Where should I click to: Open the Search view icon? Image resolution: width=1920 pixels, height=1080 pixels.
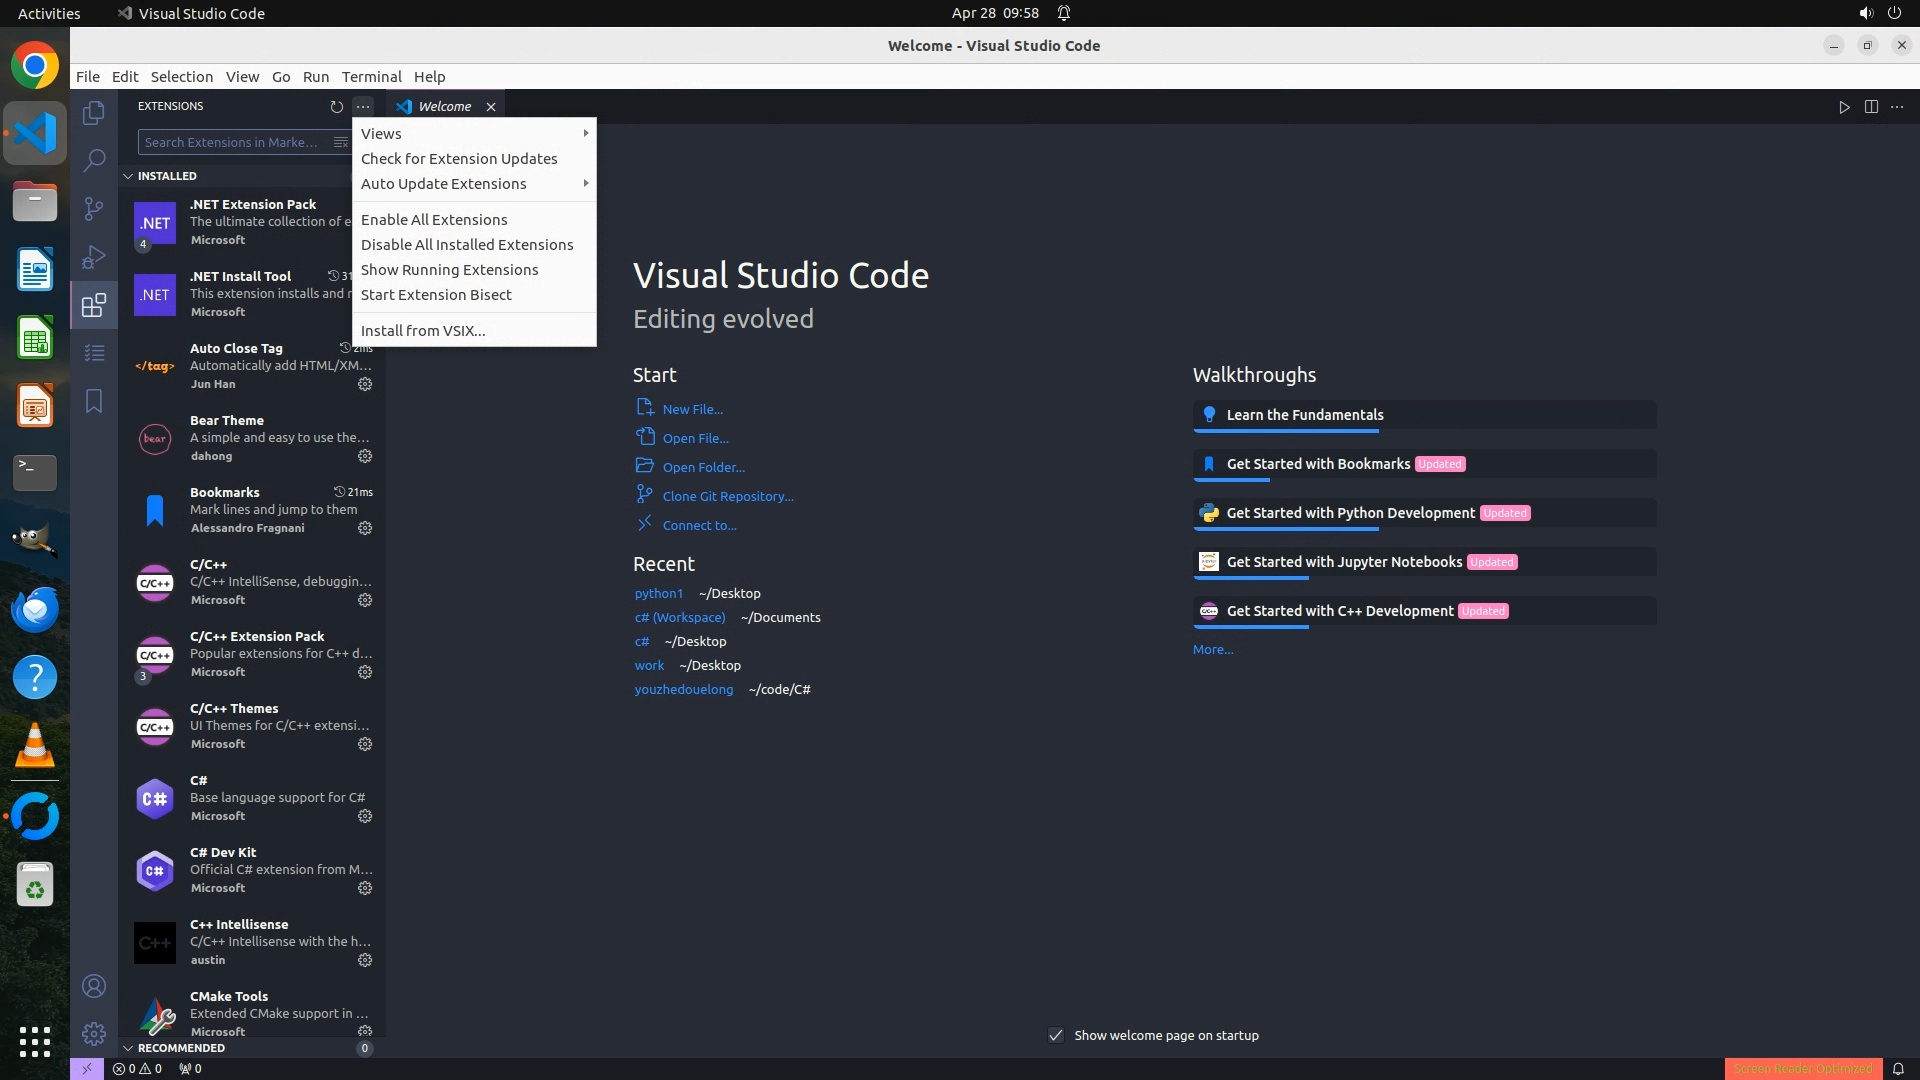tap(94, 160)
